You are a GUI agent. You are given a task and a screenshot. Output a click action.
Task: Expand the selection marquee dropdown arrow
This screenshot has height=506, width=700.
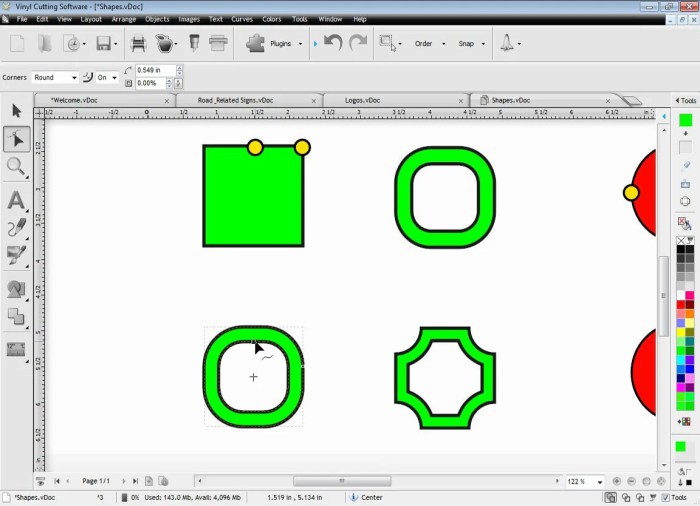tap(400, 44)
